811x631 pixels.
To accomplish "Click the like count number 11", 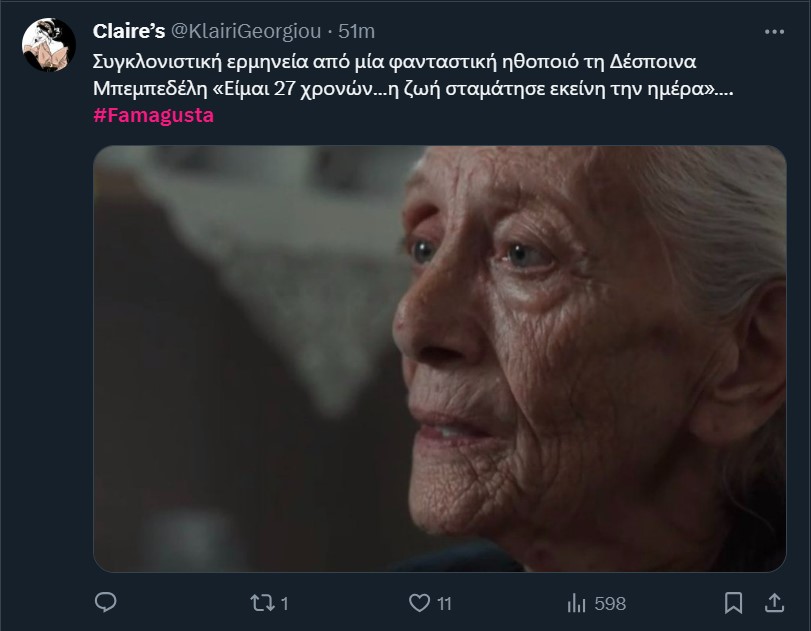I will click(x=444, y=604).
